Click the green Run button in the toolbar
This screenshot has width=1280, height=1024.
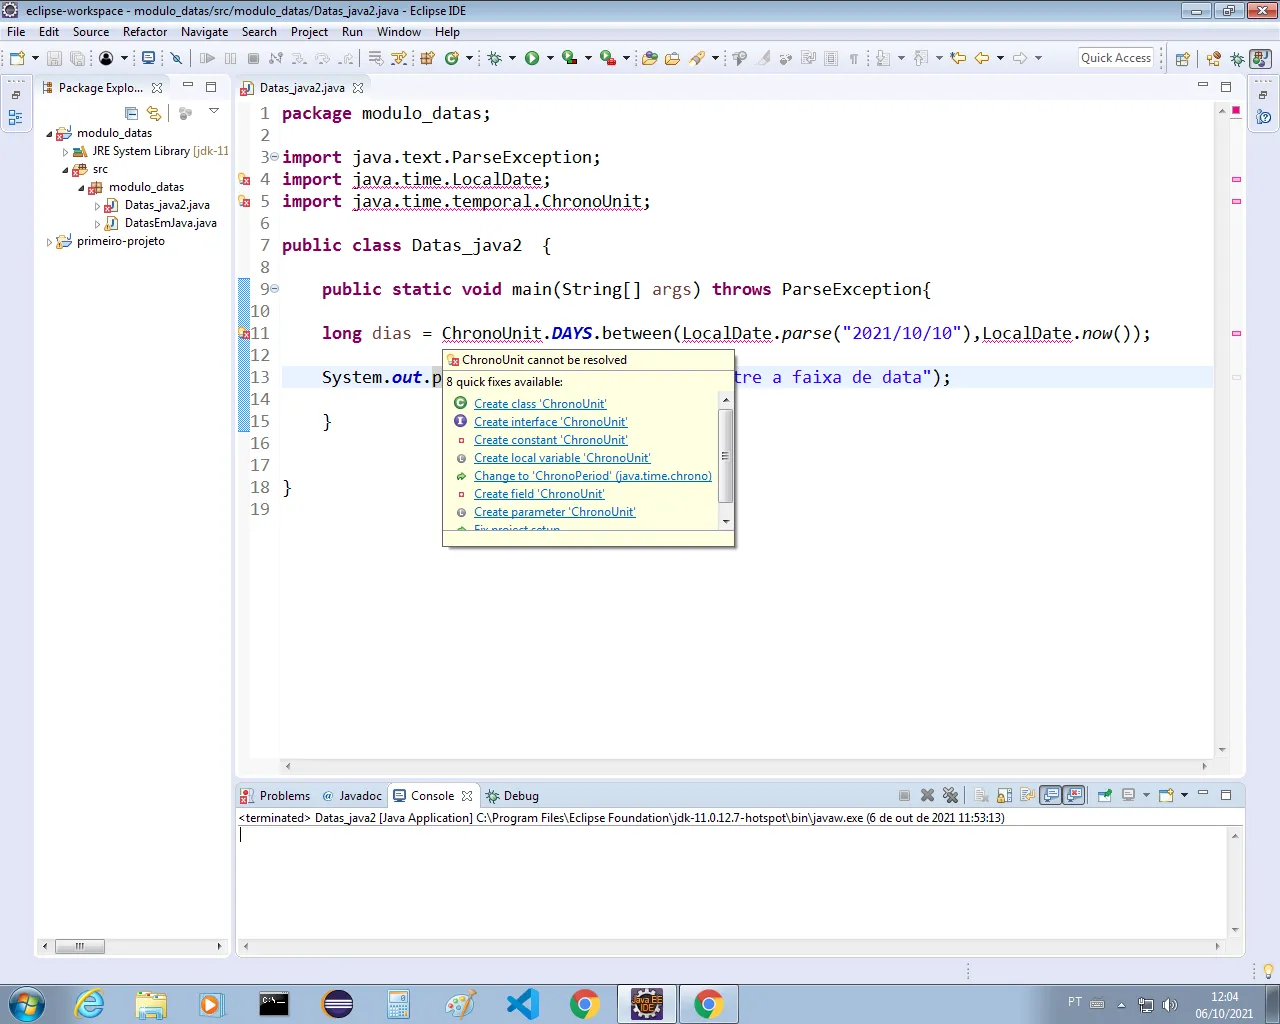click(x=531, y=58)
